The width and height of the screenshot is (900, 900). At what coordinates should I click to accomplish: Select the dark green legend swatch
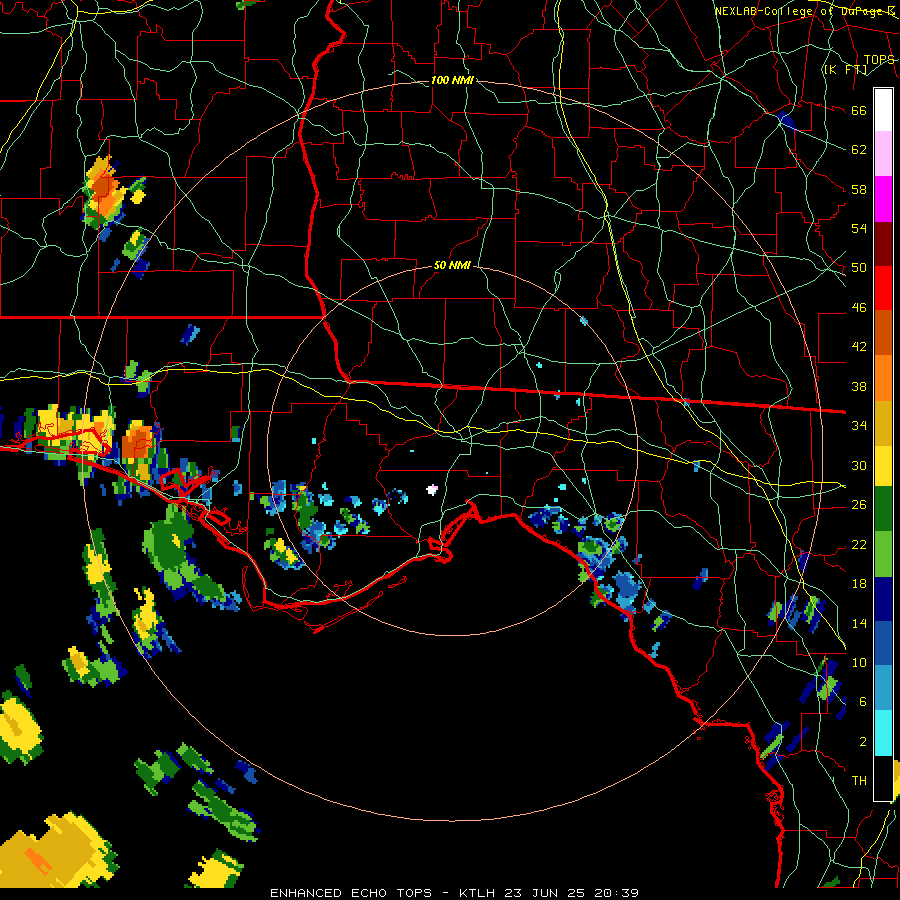point(883,509)
